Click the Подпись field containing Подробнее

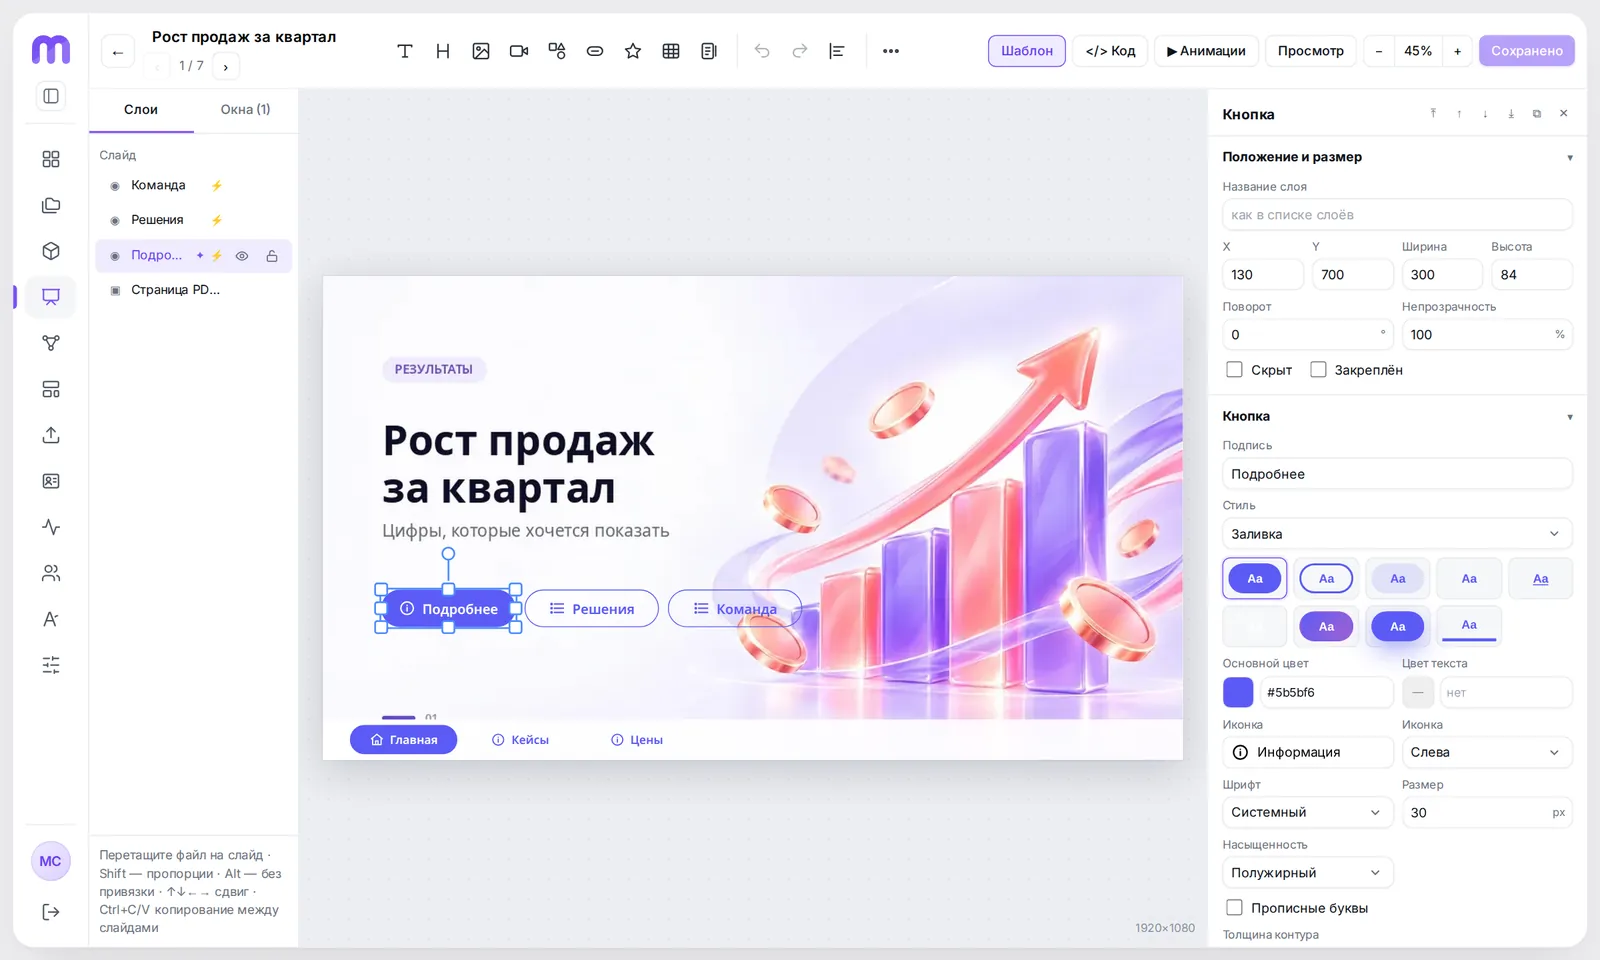pos(1397,474)
